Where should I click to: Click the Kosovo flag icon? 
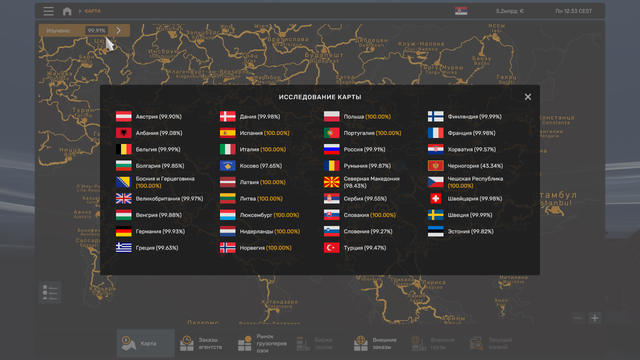[228, 166]
